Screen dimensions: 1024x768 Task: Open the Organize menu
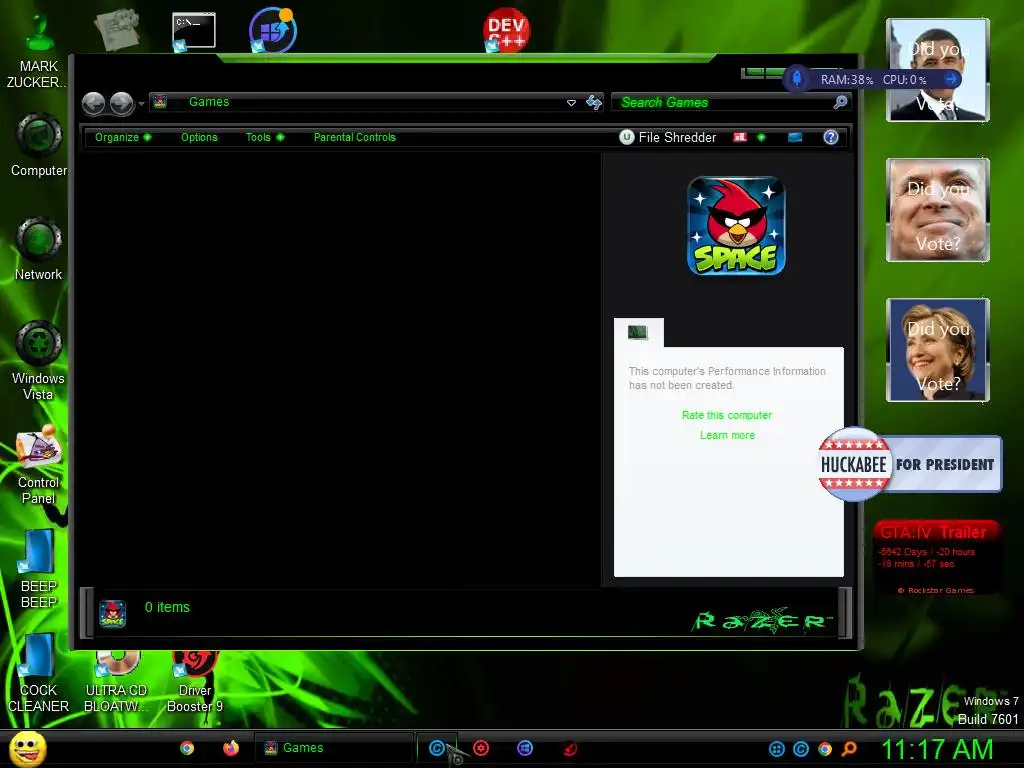[x=123, y=137]
